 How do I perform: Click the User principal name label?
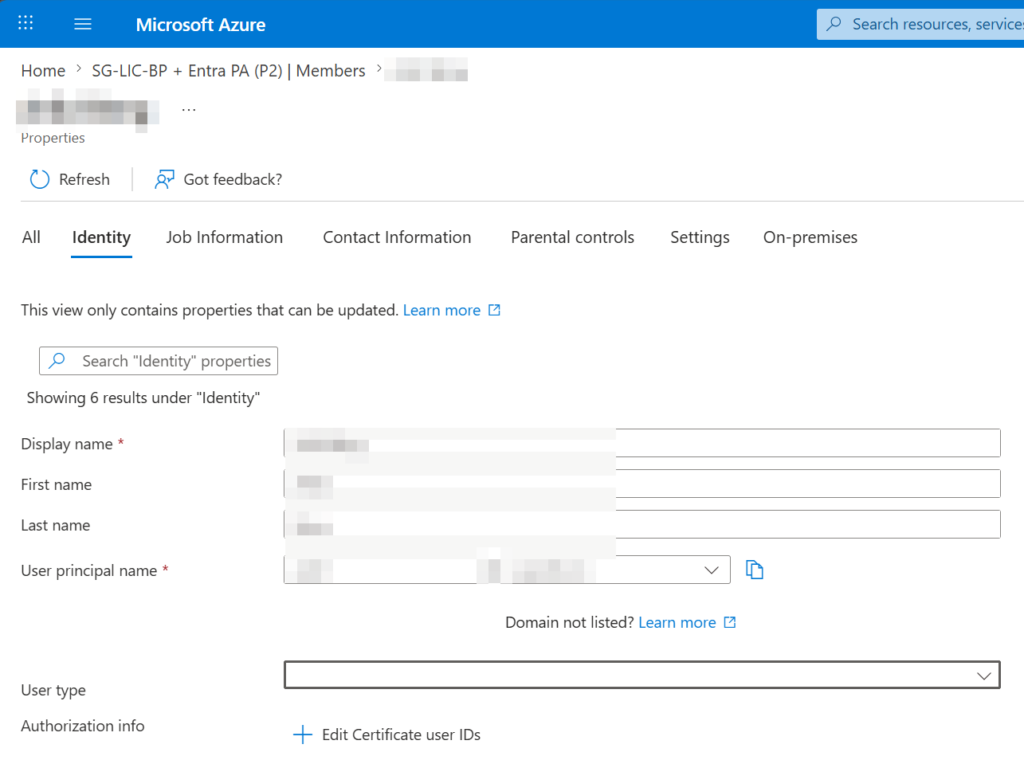pyautogui.click(x=89, y=571)
